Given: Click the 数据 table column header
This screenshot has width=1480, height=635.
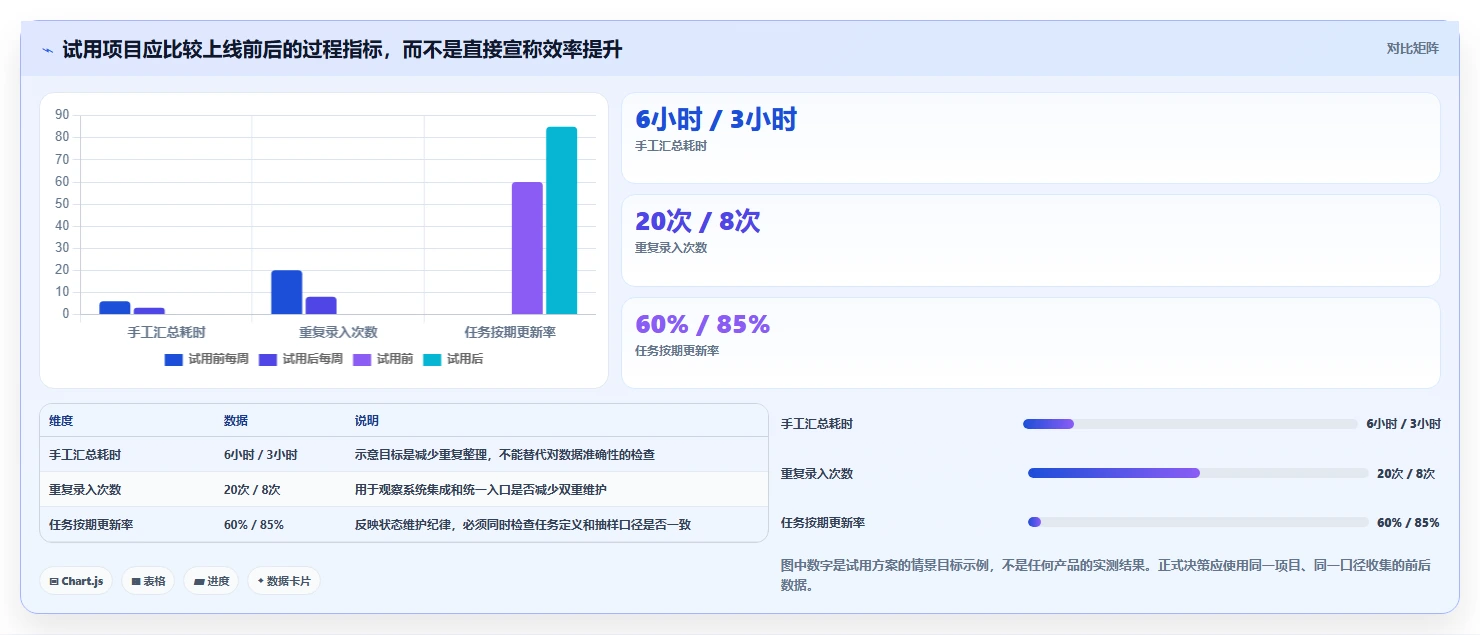Looking at the screenshot, I should 236,421.
